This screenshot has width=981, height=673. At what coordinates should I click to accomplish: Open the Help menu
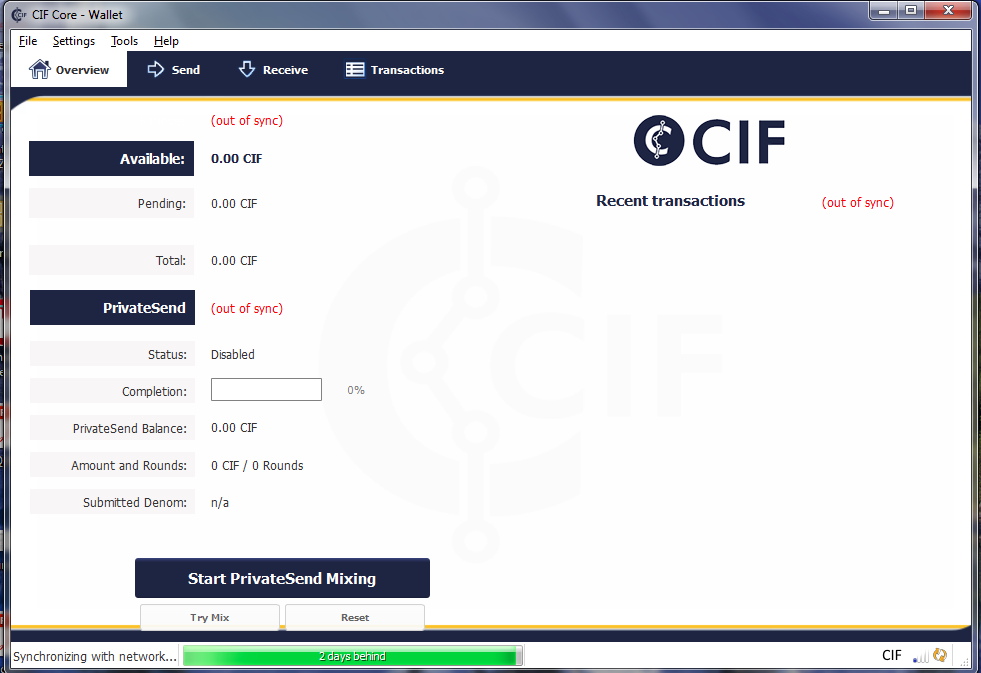coord(166,41)
